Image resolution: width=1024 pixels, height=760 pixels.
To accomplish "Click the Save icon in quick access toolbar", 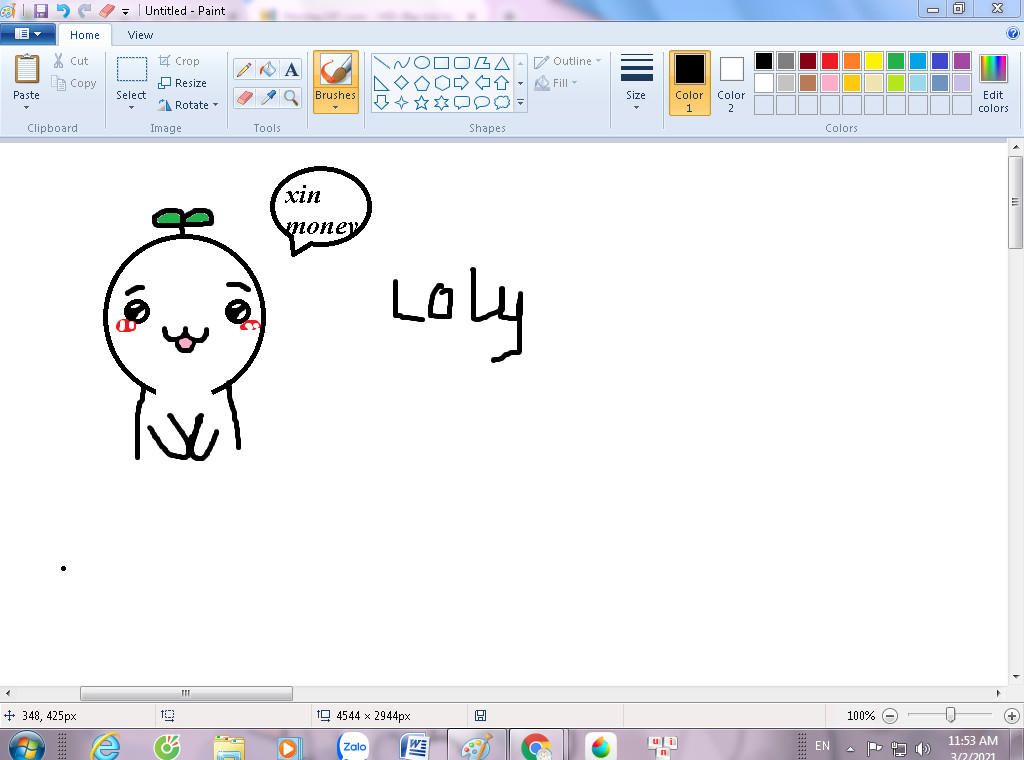I will click(40, 10).
